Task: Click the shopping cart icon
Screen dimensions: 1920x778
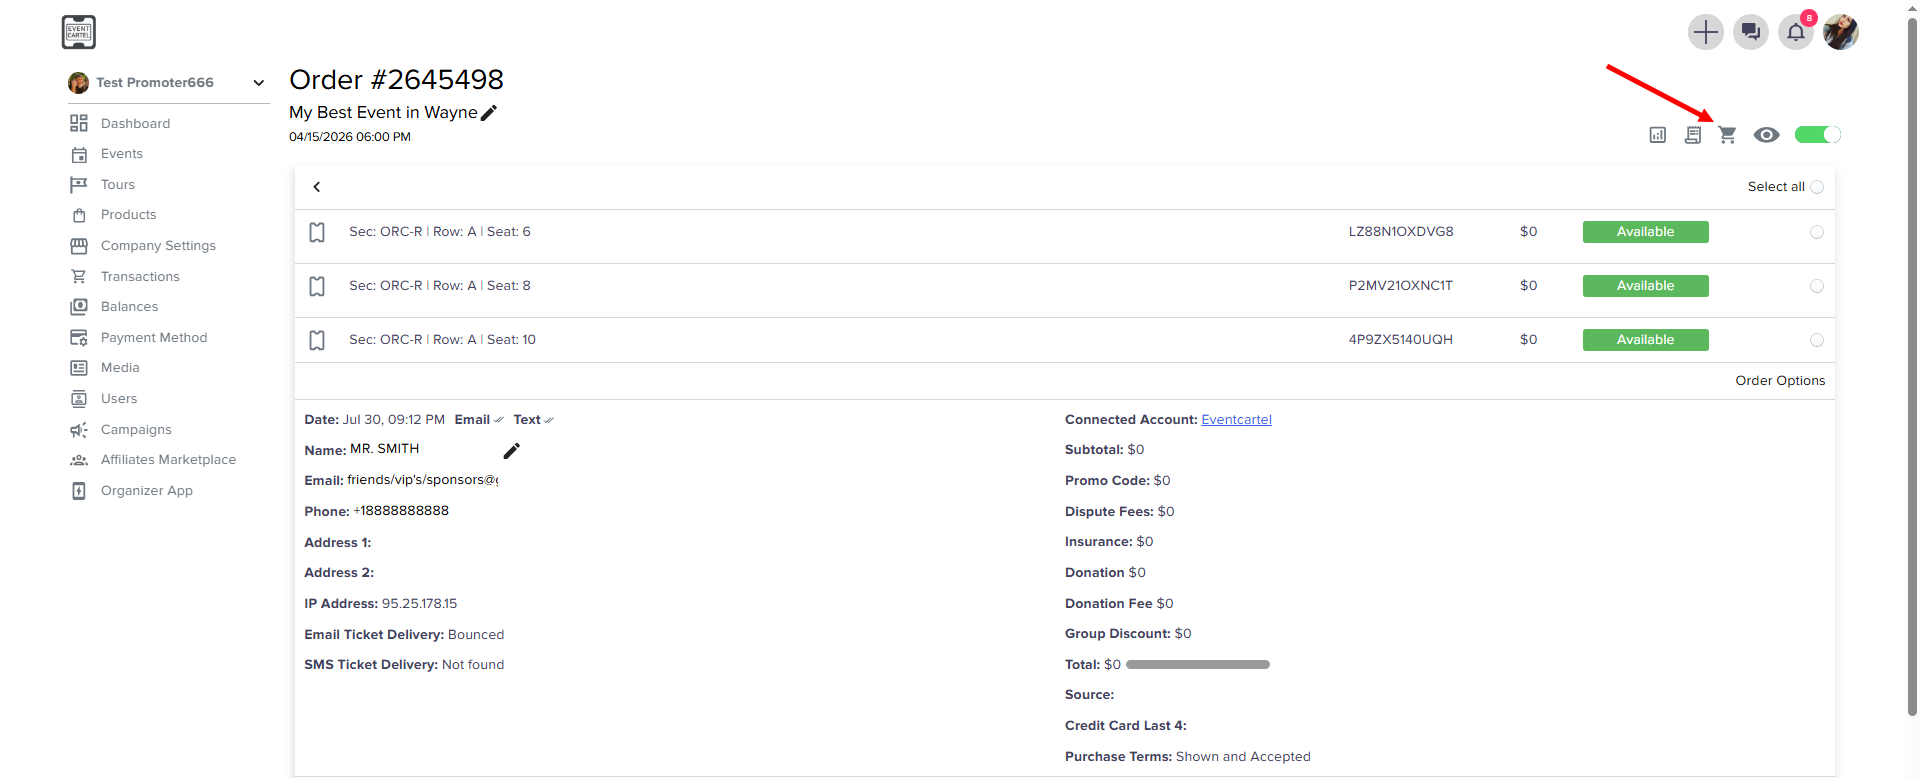Action: 1727,135
